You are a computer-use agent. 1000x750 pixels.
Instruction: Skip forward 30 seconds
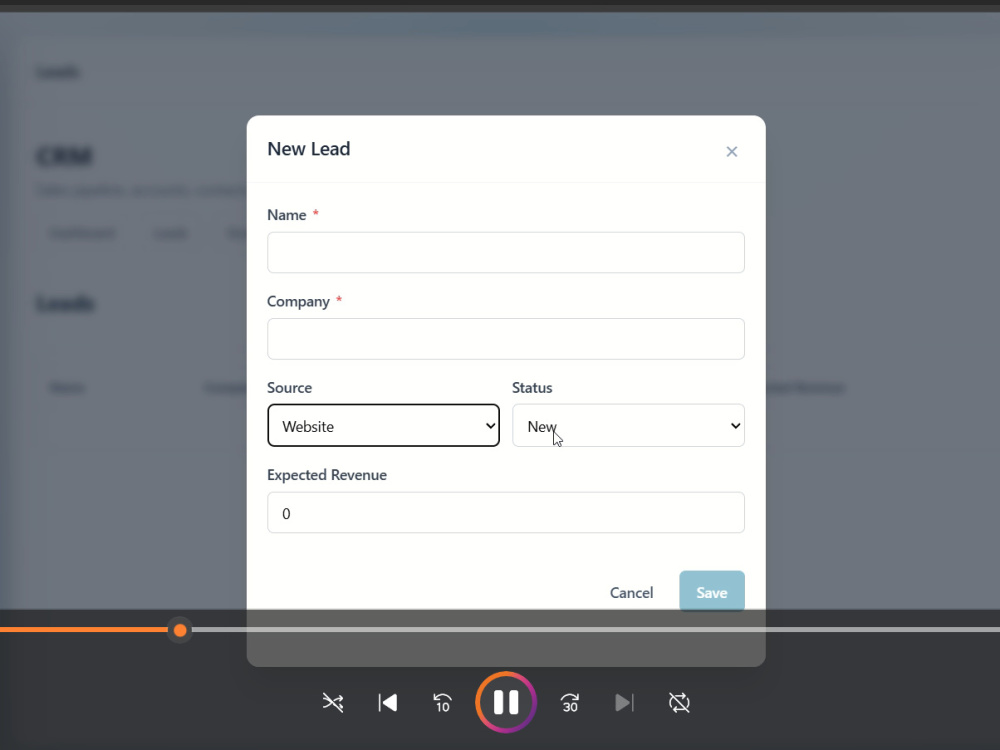click(570, 703)
